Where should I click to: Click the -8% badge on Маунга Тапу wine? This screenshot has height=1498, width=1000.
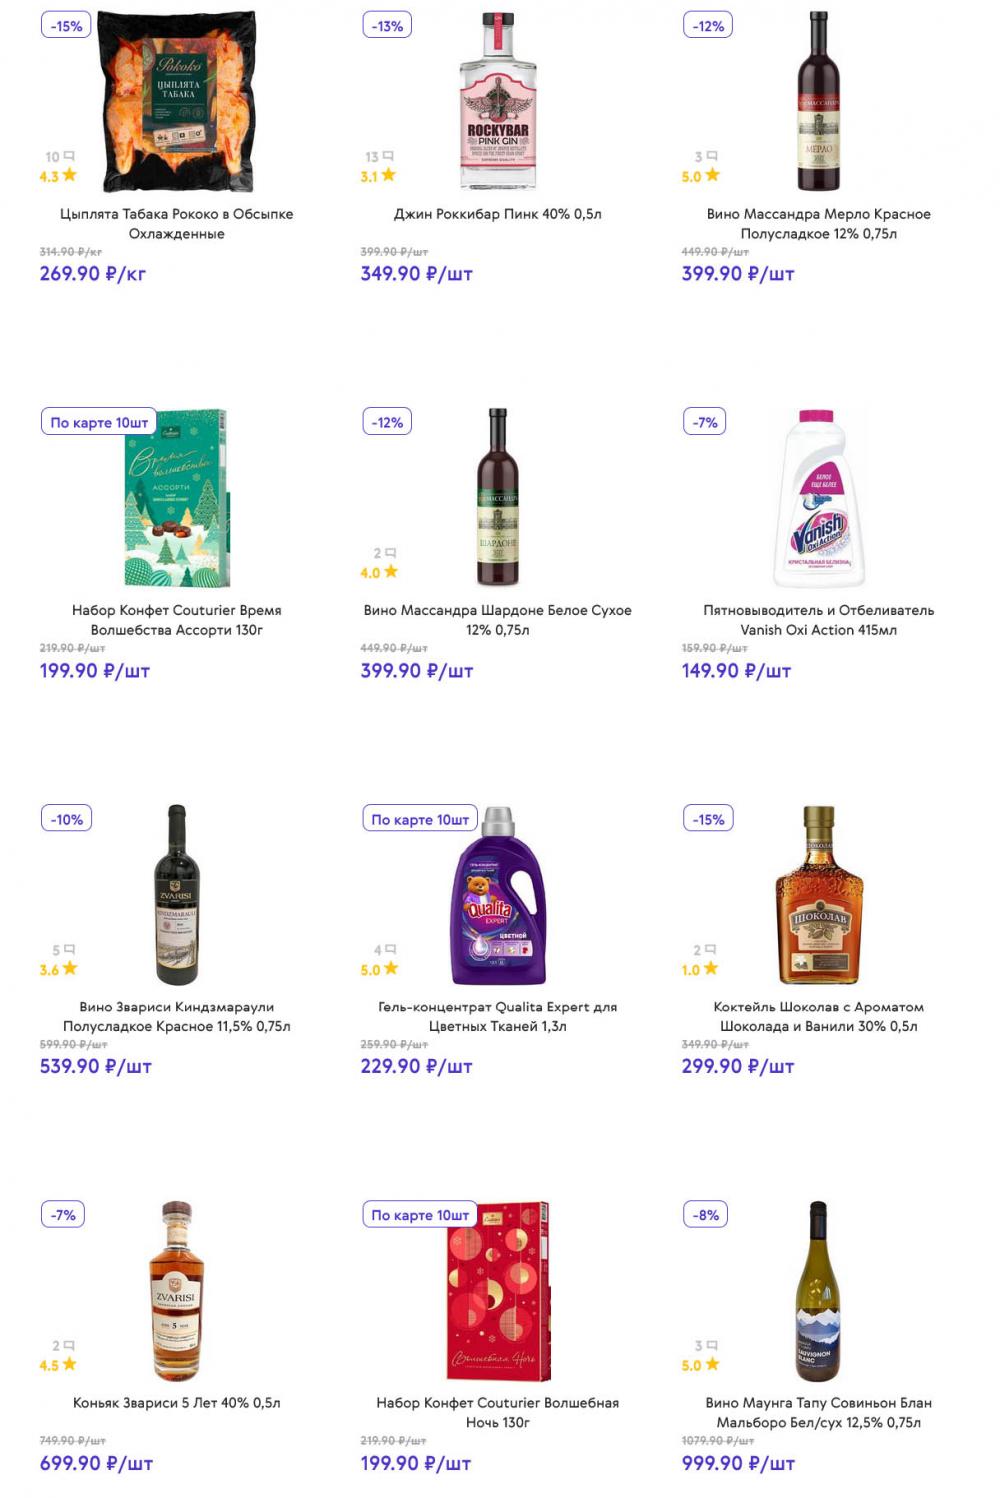coord(706,1215)
